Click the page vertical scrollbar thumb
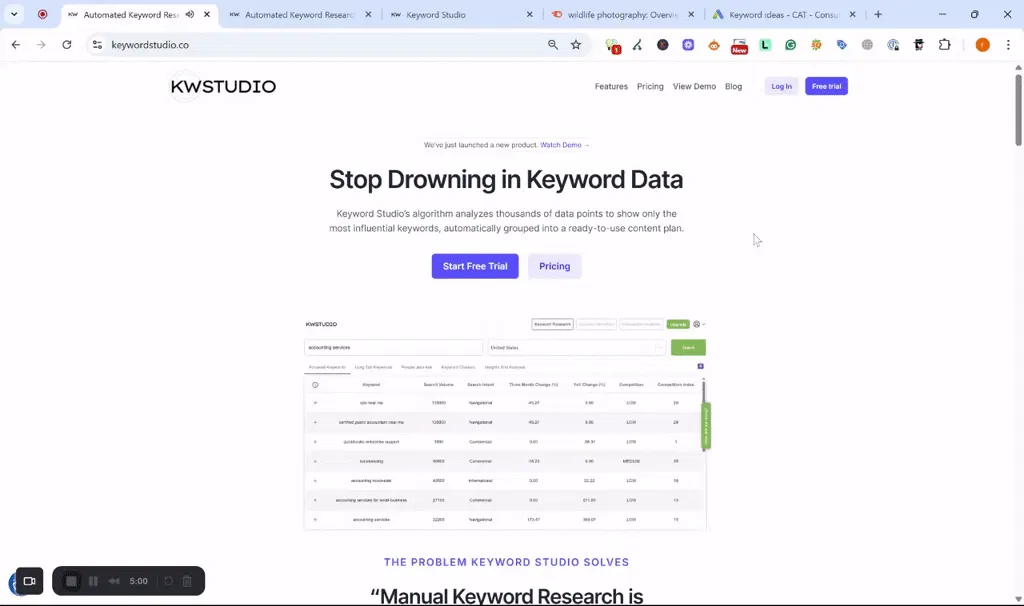Screen dimensions: 1024x606 click(x=1018, y=110)
